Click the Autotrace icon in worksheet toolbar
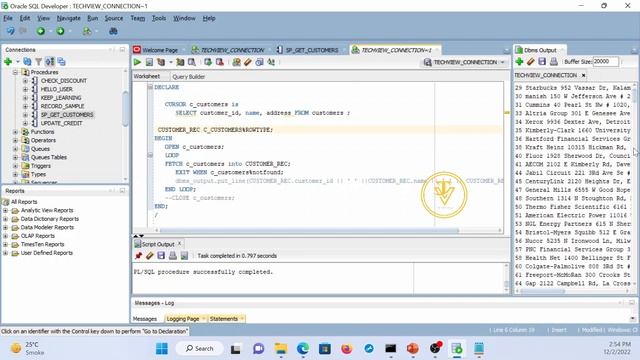The height and width of the screenshot is (360, 640). point(180,62)
